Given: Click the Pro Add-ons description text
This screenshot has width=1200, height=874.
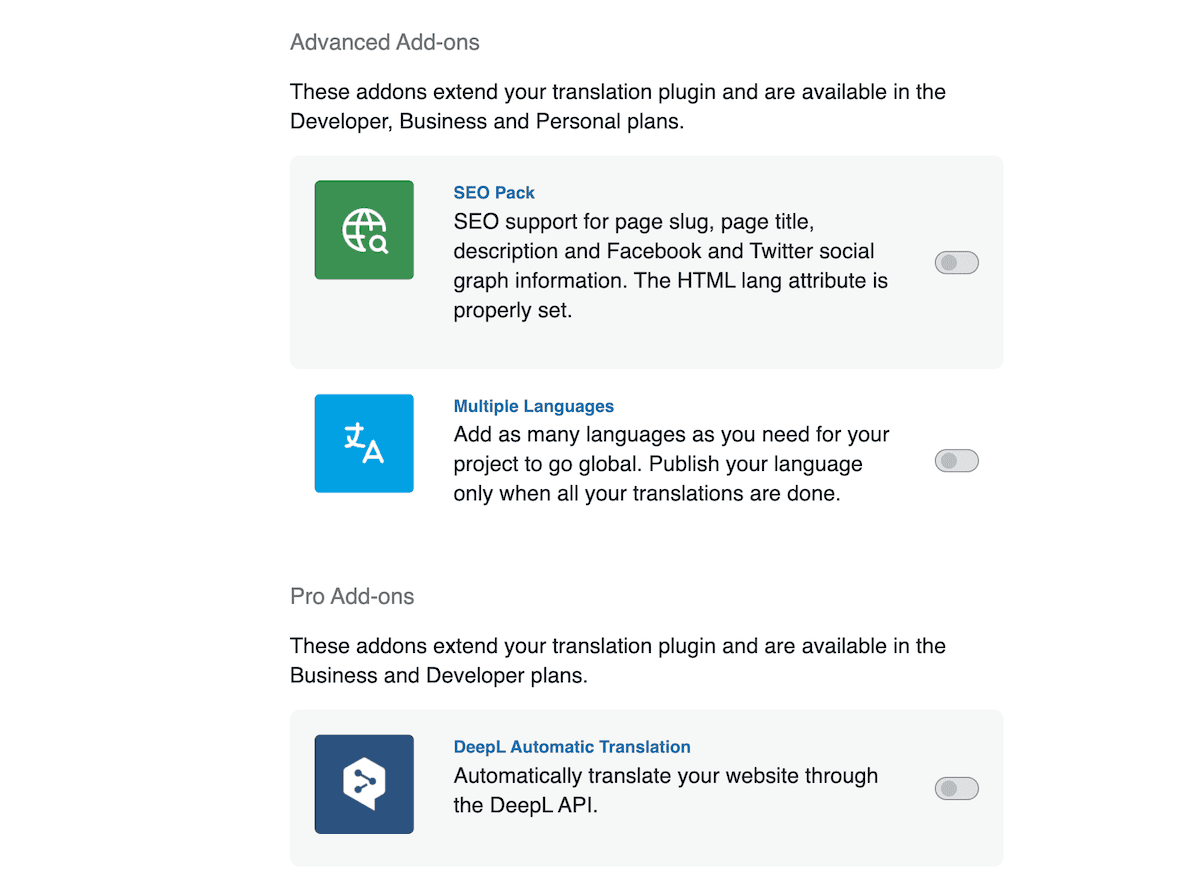Looking at the screenshot, I should click(x=617, y=660).
